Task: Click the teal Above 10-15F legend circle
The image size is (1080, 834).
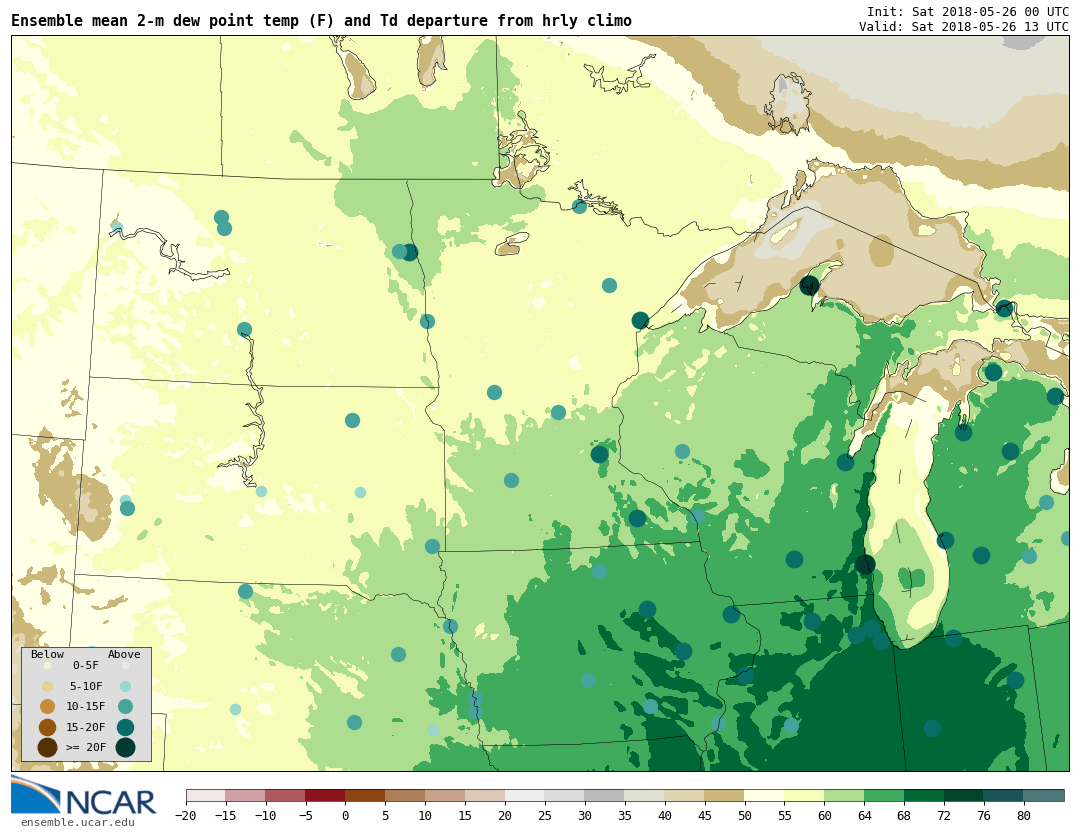Action: click(x=125, y=707)
